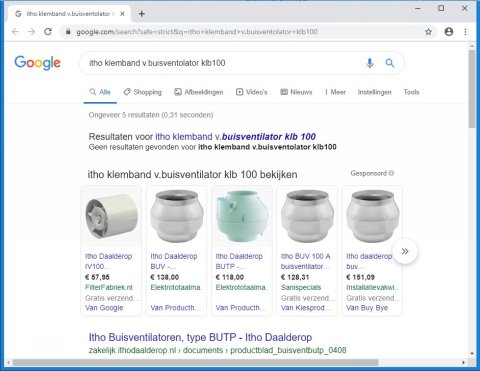The image size is (480, 371).
Task: Click Itho Daalderop BUV product title
Action: coord(174,261)
